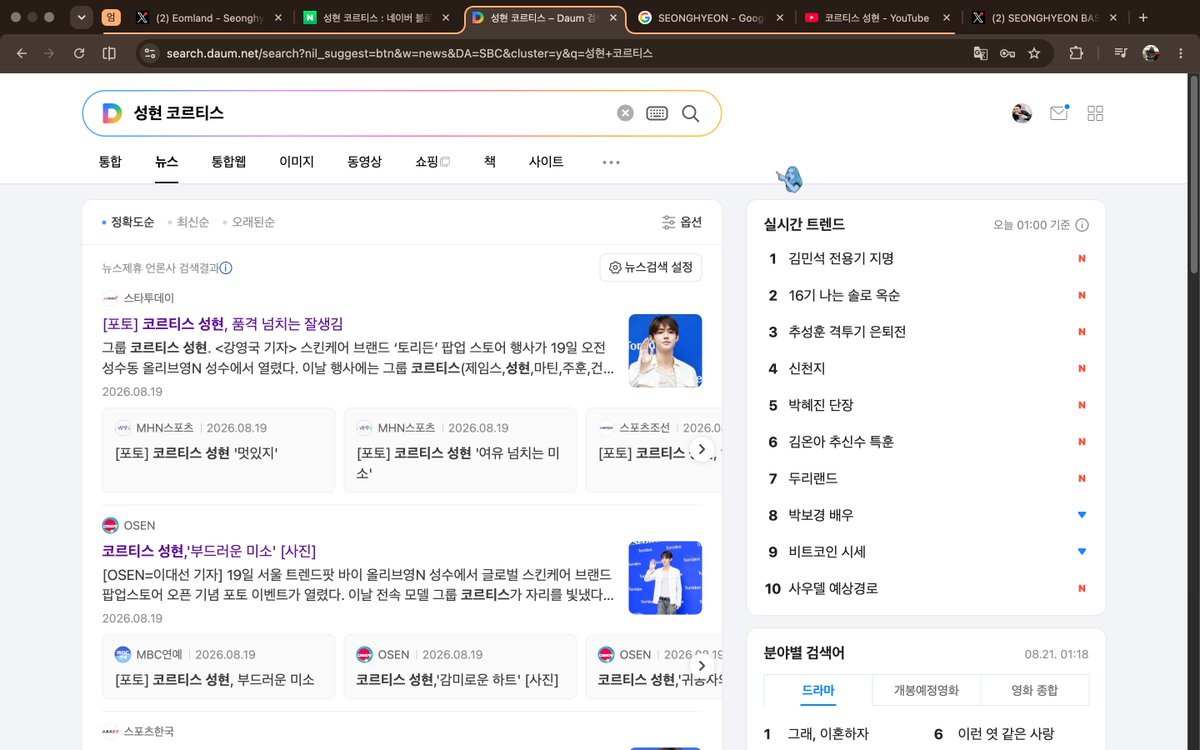
Task: Switch to the 사이트 search tab
Action: 546,161
